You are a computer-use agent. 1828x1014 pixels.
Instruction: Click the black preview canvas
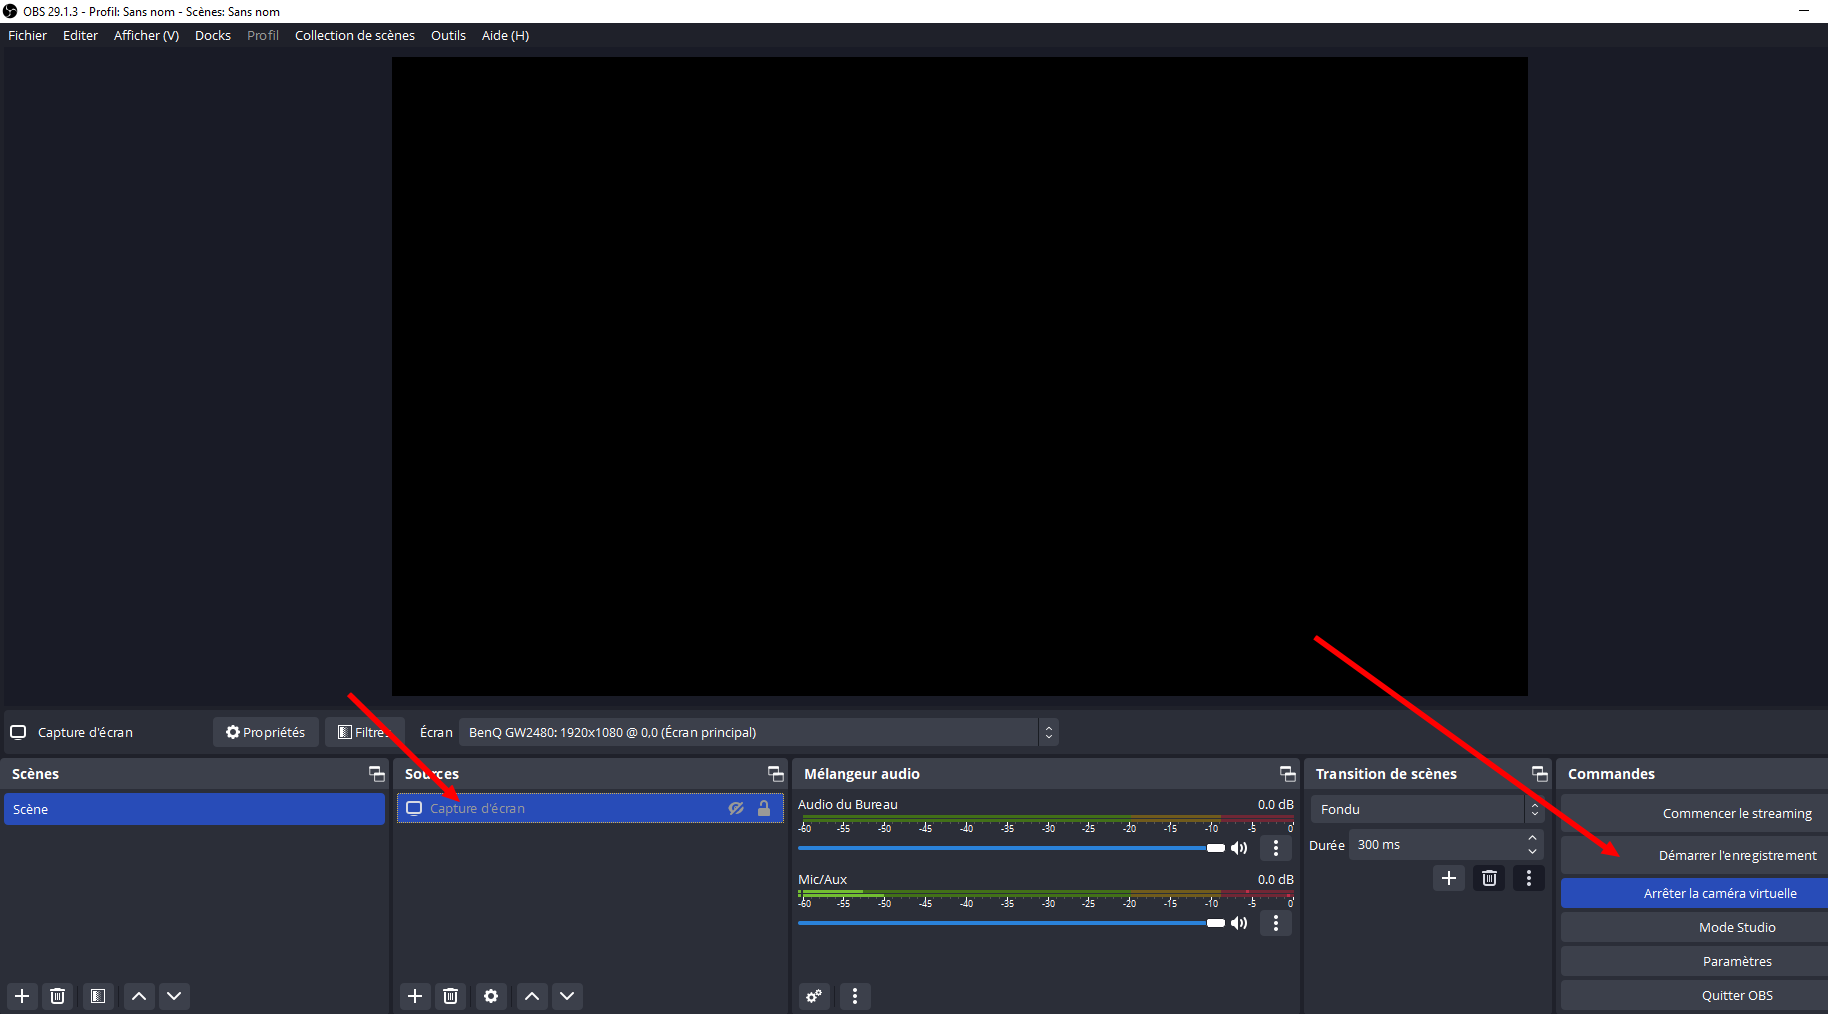959,376
